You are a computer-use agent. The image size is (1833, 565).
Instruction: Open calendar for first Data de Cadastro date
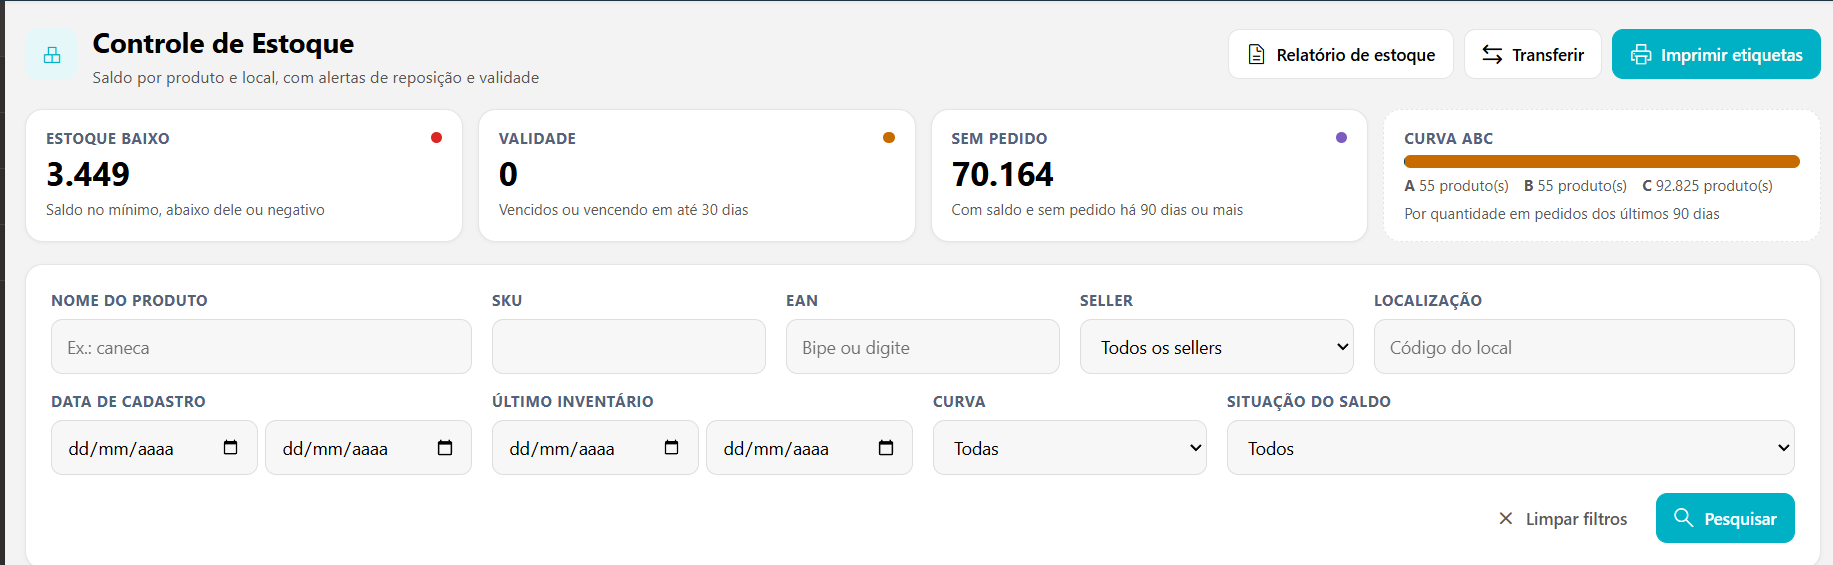click(231, 447)
